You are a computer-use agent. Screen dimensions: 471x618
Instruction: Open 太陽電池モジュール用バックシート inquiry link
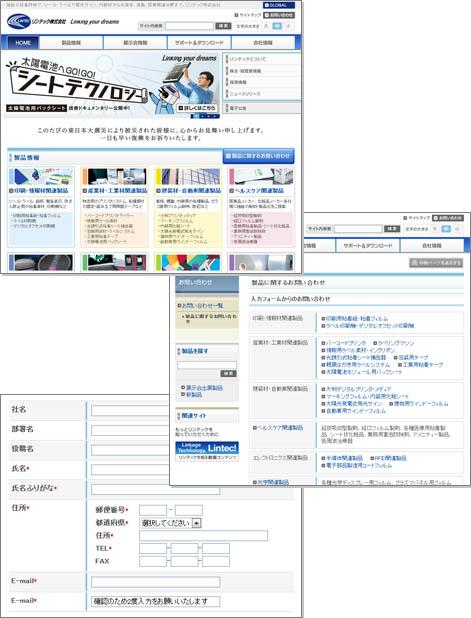pos(361,372)
